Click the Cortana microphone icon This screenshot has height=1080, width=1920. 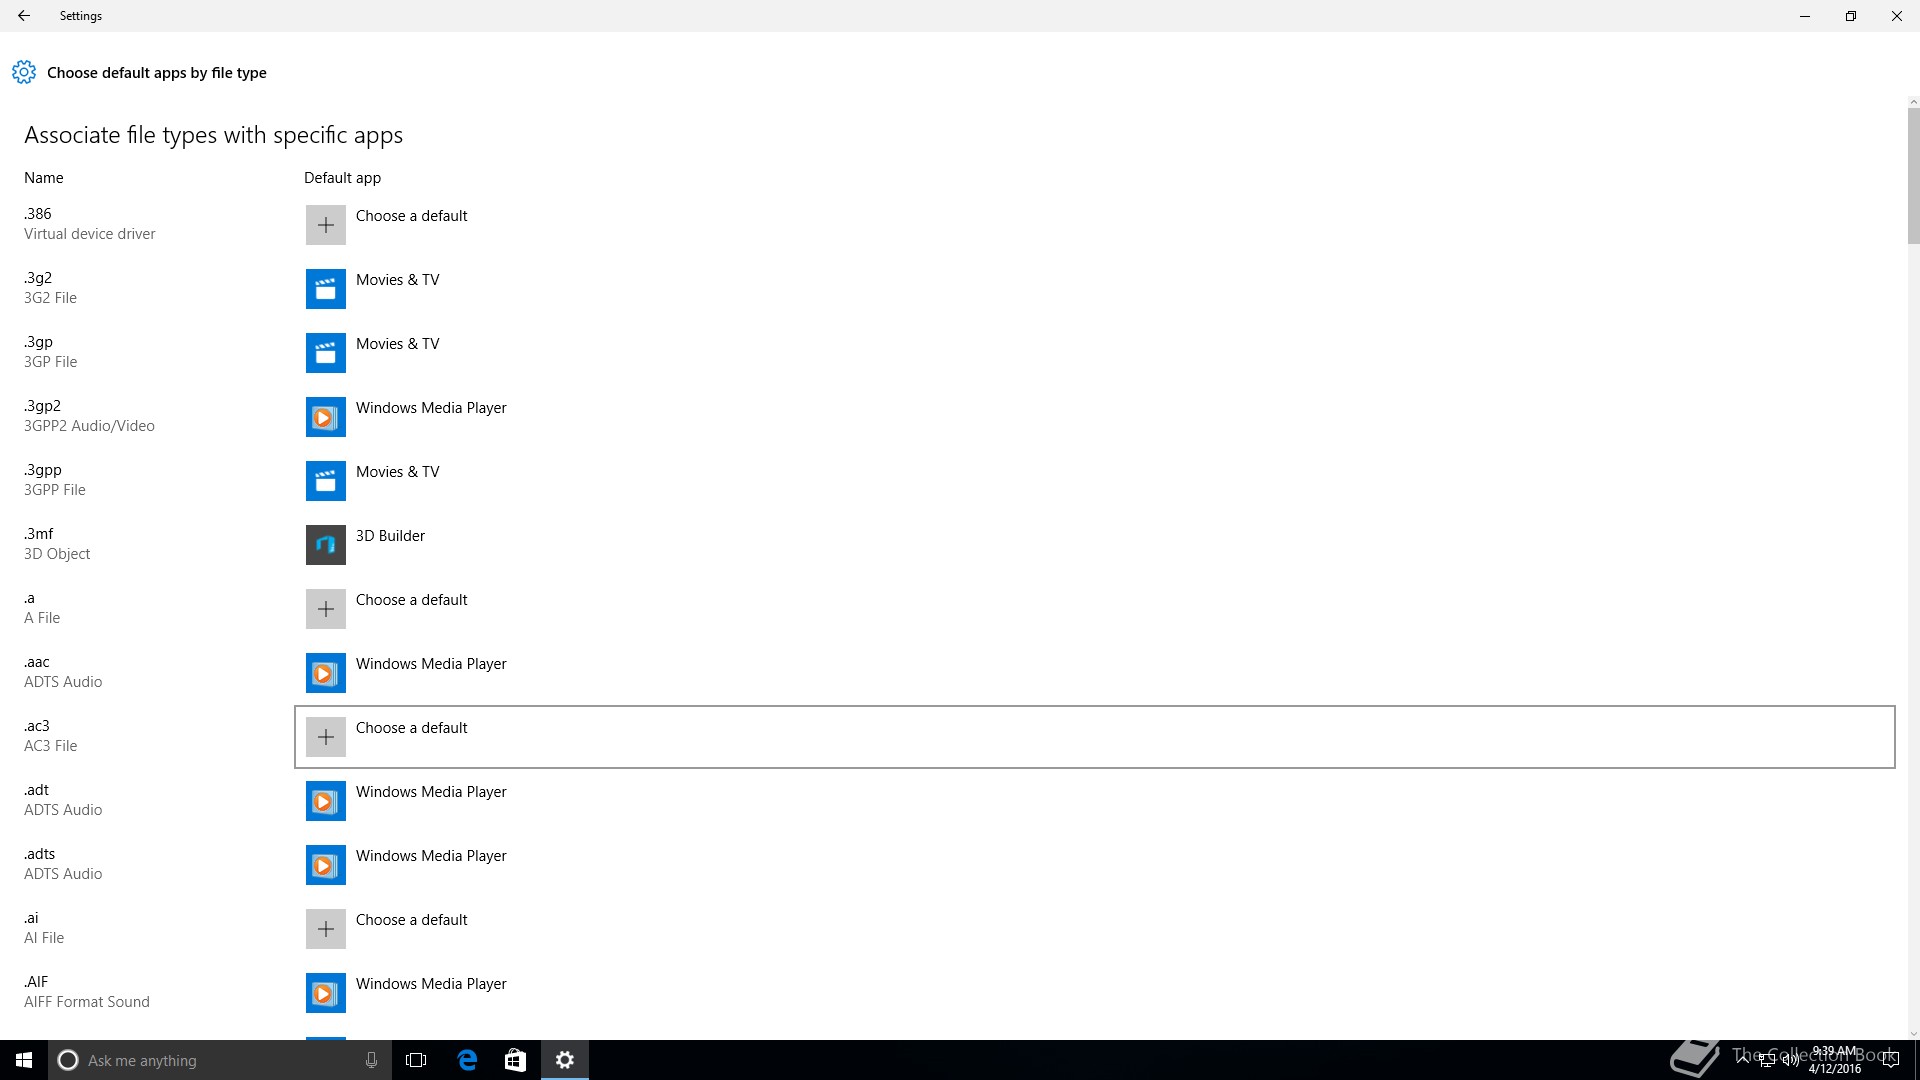(x=371, y=1060)
